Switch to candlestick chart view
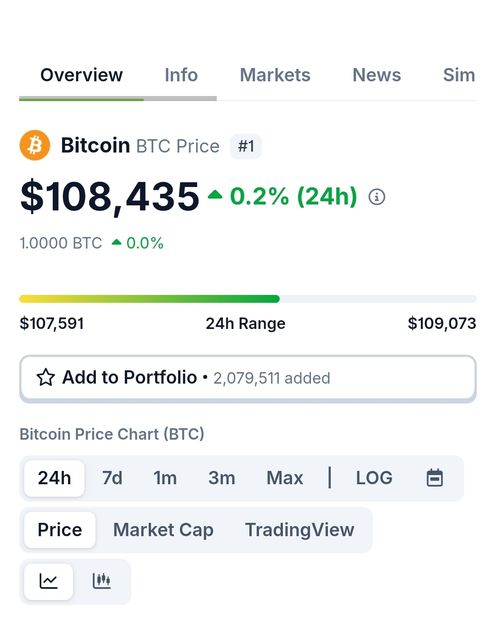The height and width of the screenshot is (640, 496). (102, 581)
